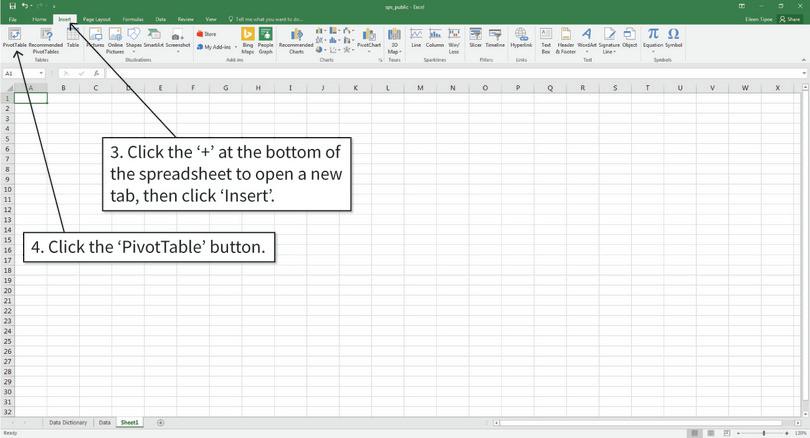Add a new sheet with the plus button
The width and height of the screenshot is (810, 438).
point(161,423)
